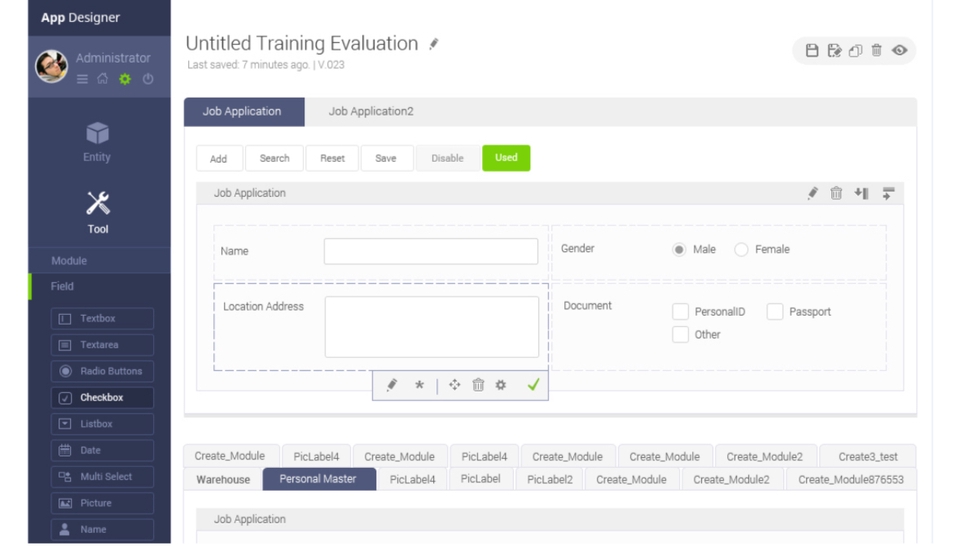The width and height of the screenshot is (960, 559).
Task: Switch to the Job Application2 tab
Action: coord(371,111)
